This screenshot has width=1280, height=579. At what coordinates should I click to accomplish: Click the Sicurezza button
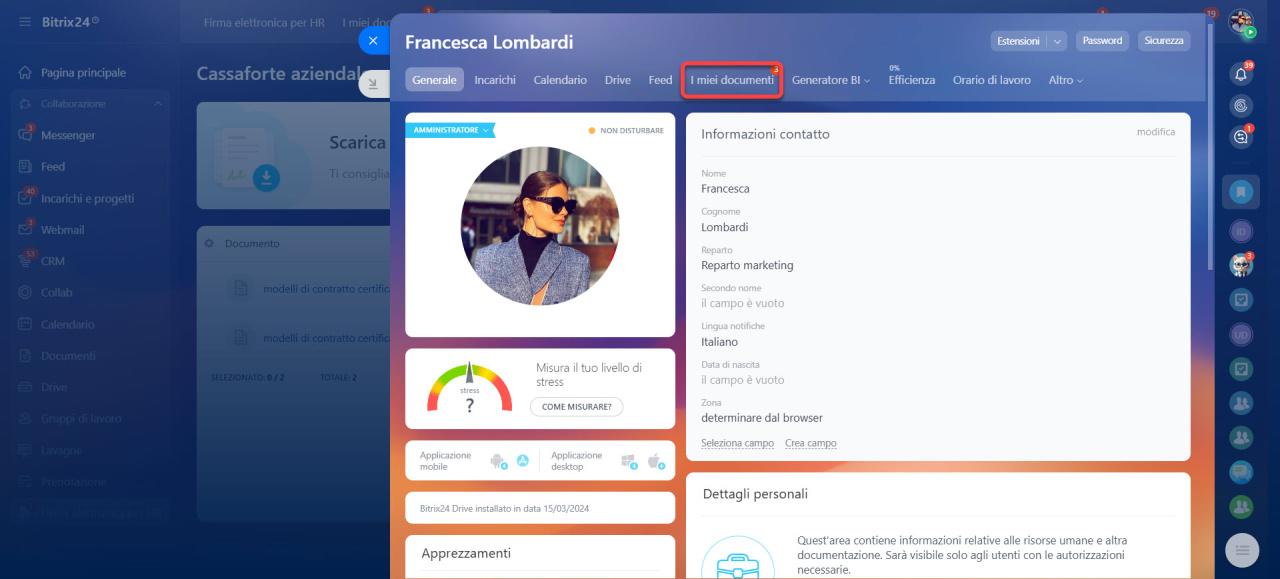click(x=1164, y=41)
